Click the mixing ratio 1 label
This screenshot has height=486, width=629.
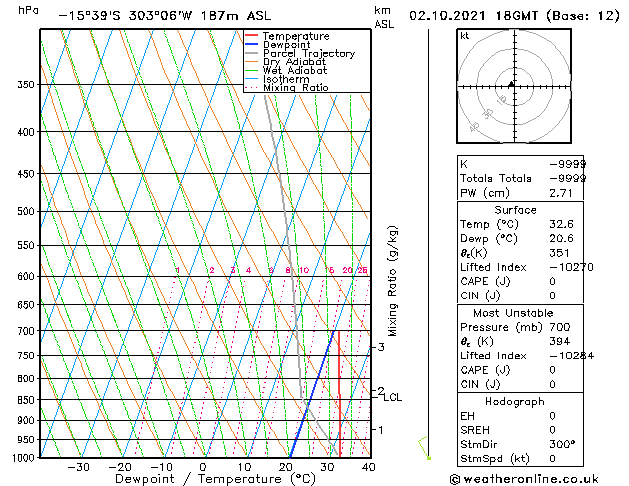(178, 270)
